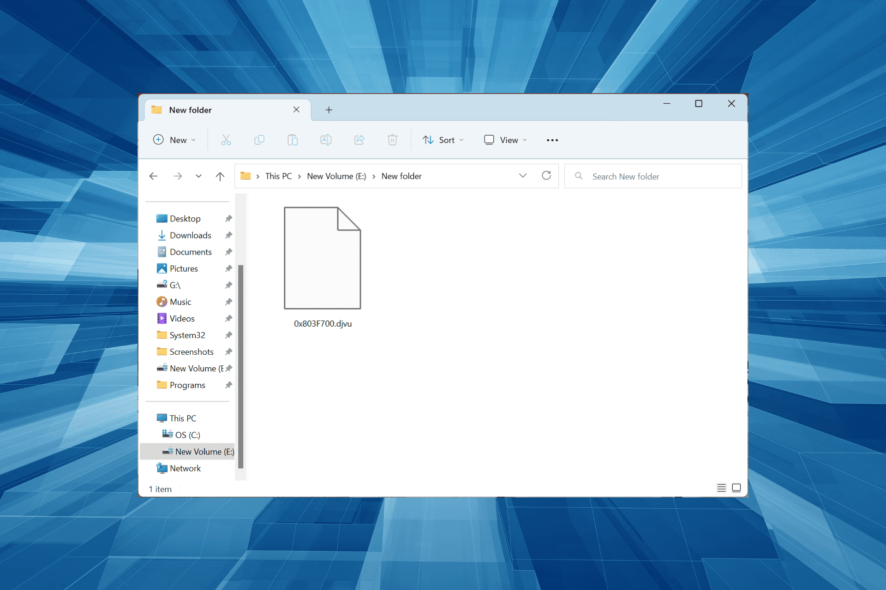This screenshot has width=886, height=590.
Task: Go back with the left arrow
Action: coord(153,176)
